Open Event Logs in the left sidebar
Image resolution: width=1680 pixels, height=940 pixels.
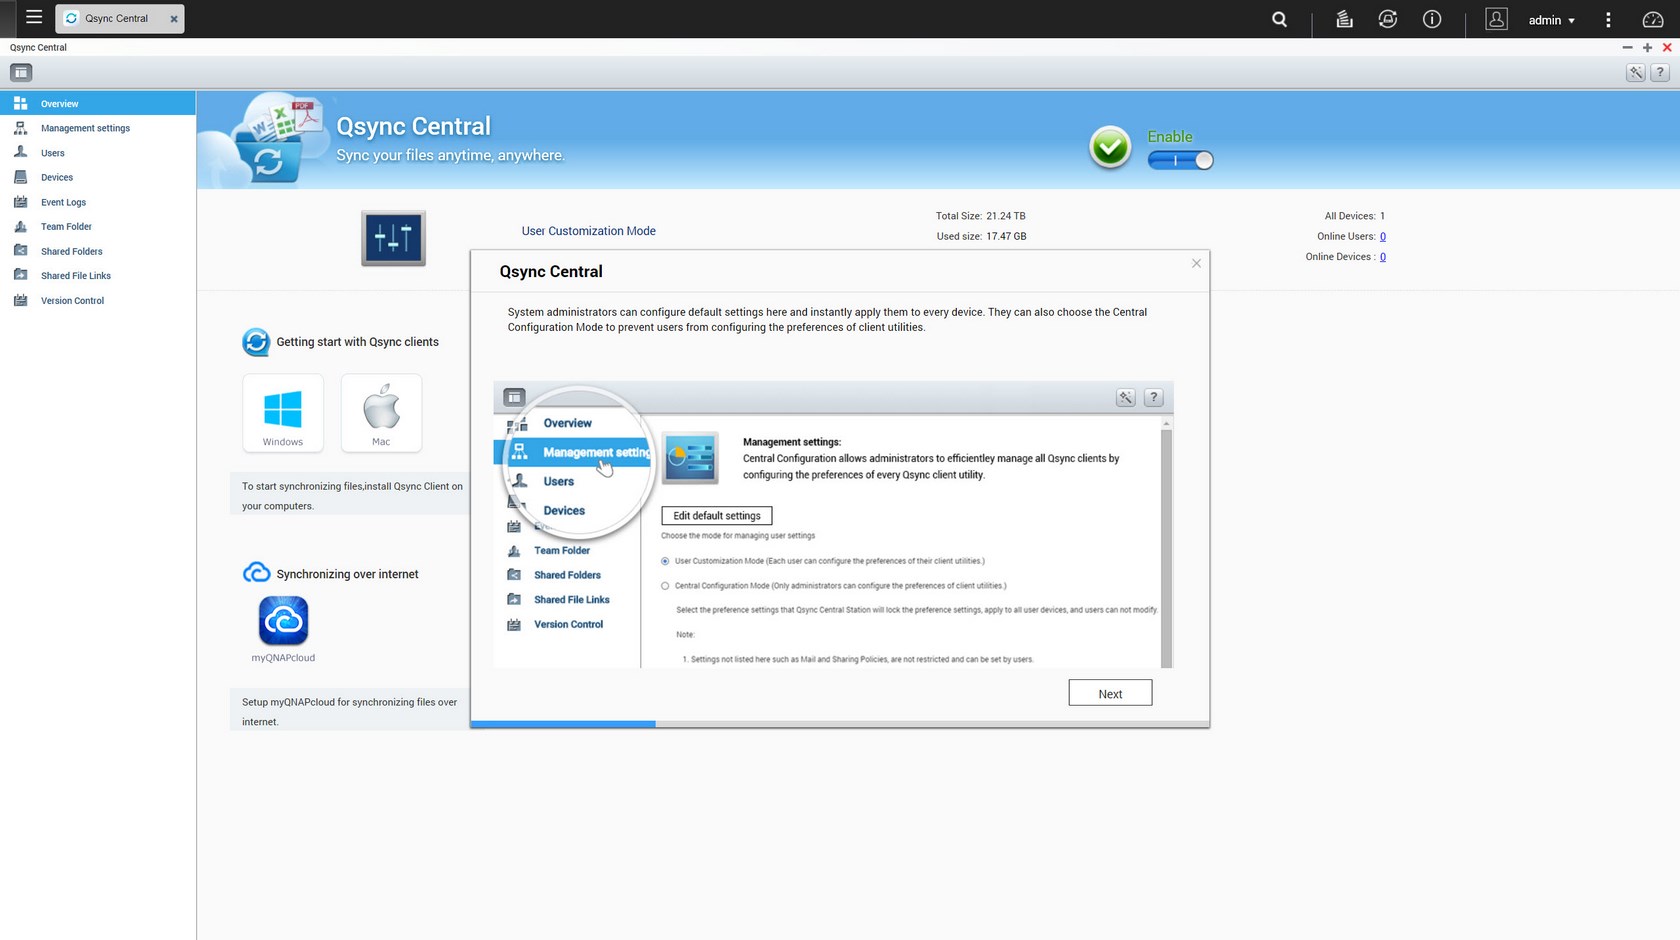tap(98, 202)
